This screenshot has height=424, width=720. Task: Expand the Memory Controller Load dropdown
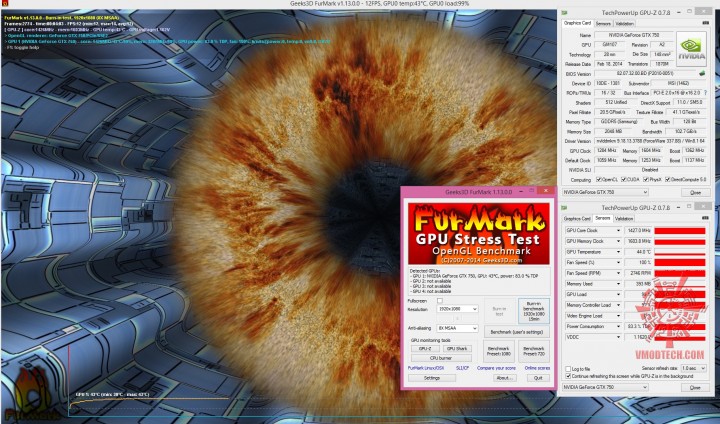tap(618, 305)
